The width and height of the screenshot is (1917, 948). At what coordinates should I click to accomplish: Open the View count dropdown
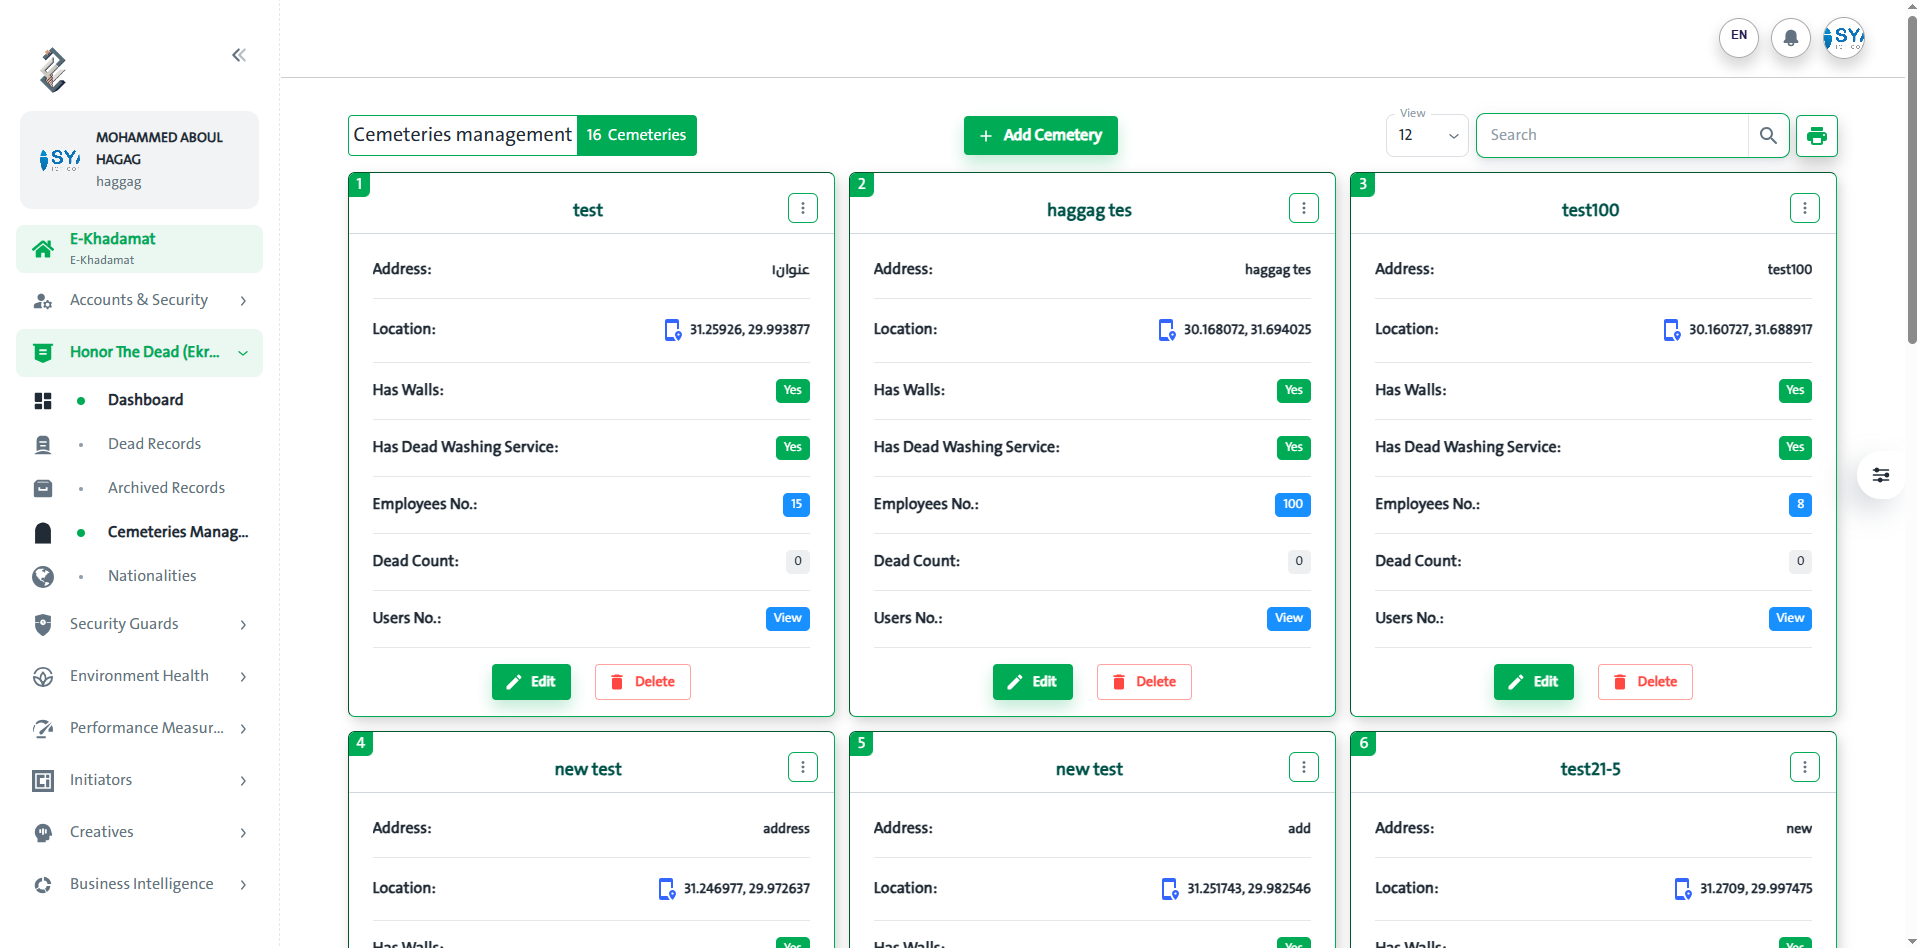(x=1427, y=136)
